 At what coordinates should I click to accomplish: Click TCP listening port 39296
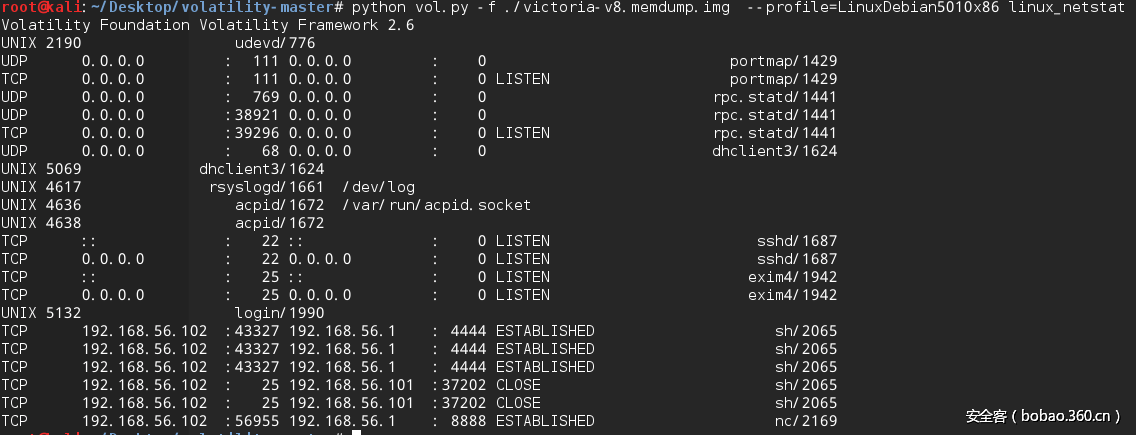[257, 133]
